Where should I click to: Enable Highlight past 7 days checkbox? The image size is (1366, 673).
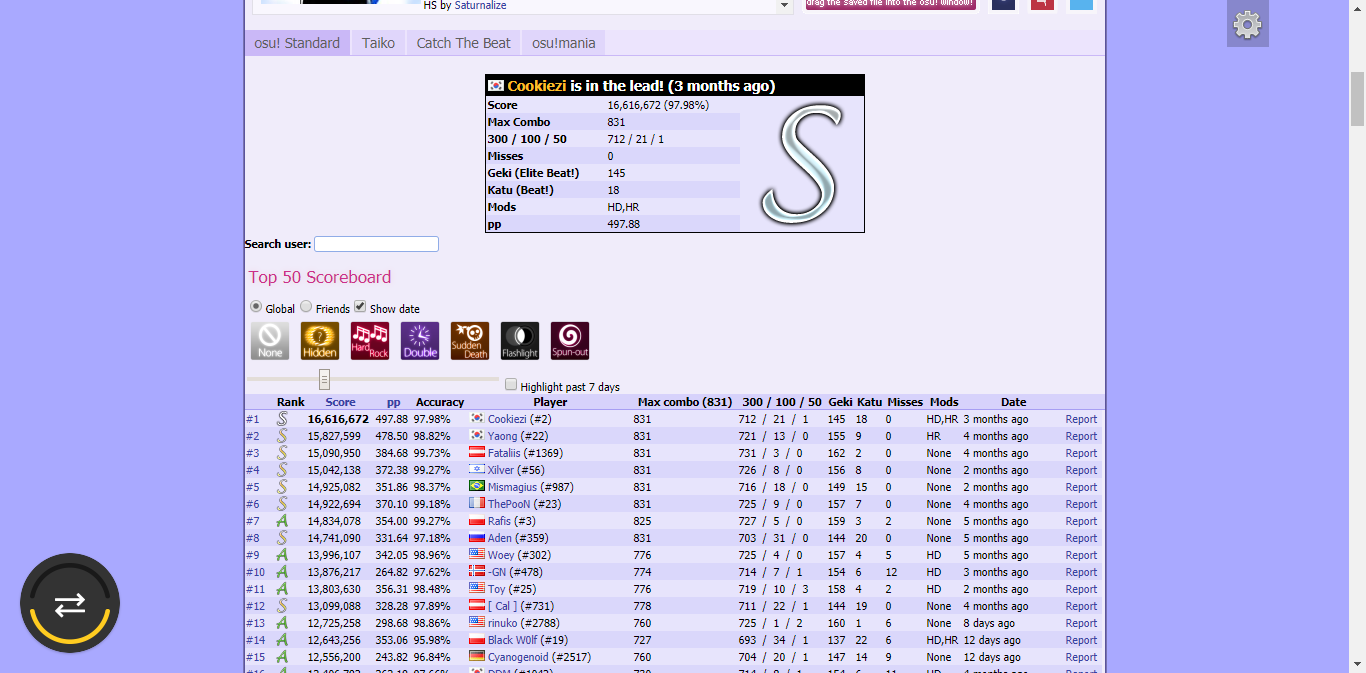[x=511, y=385]
